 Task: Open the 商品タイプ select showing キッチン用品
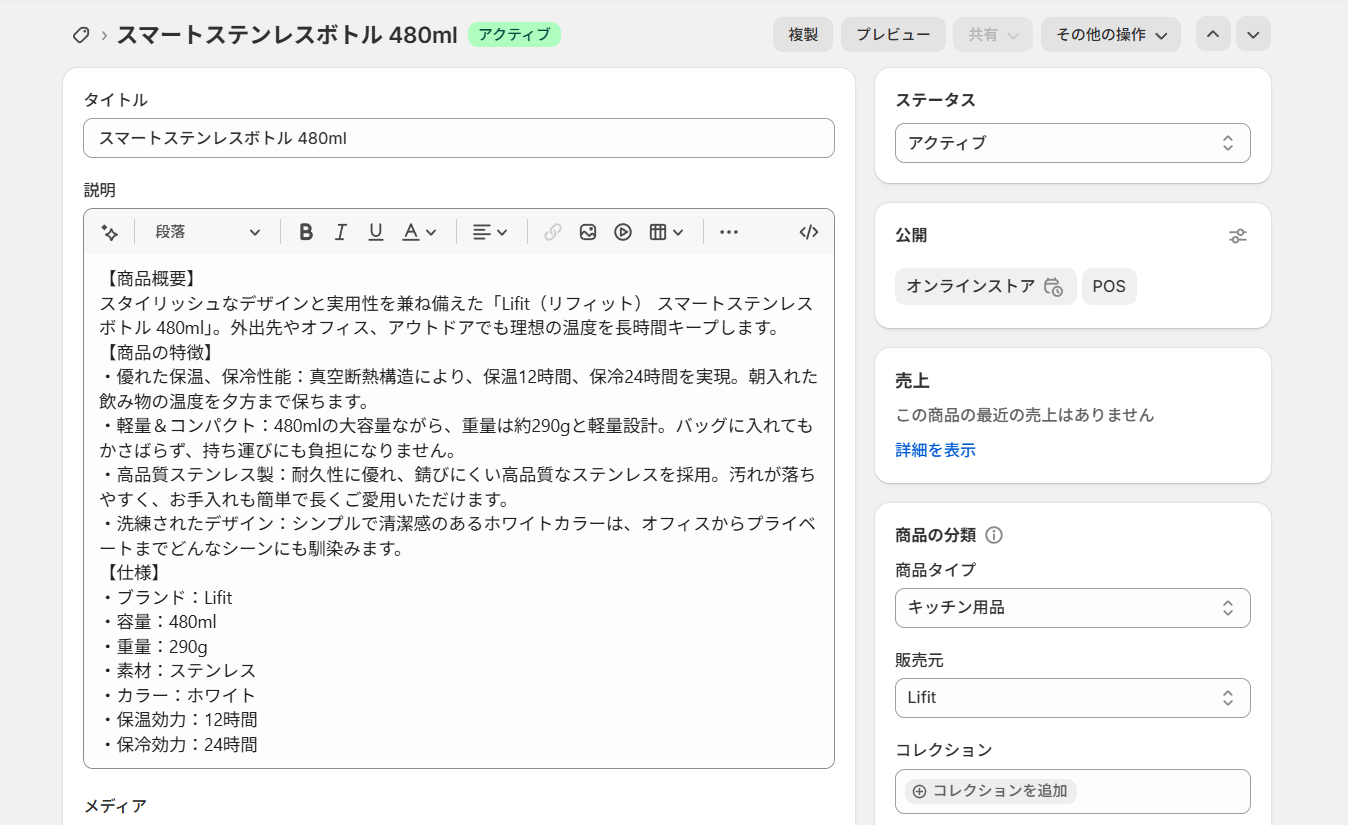[x=1072, y=608]
